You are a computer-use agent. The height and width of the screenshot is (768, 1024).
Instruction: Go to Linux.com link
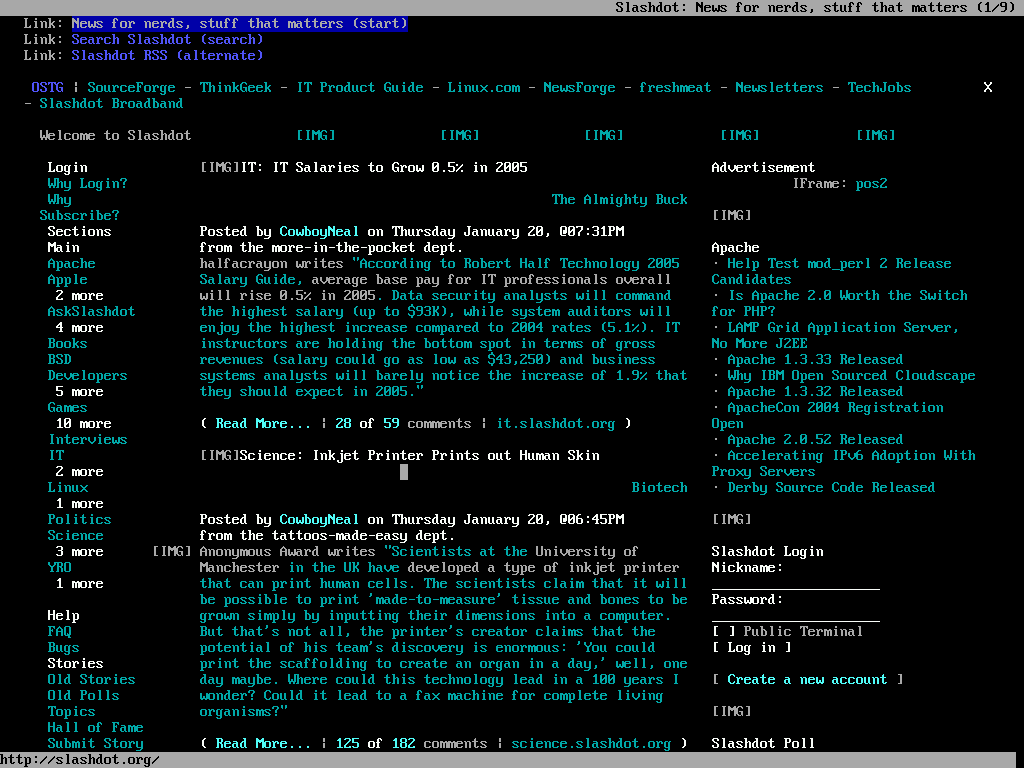click(484, 88)
